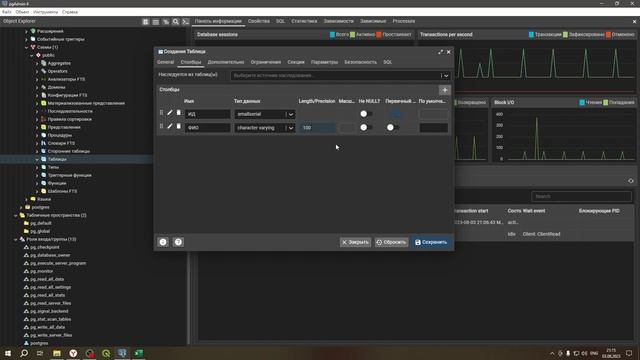Delete the ФИО column row with trash icon

click(178, 127)
